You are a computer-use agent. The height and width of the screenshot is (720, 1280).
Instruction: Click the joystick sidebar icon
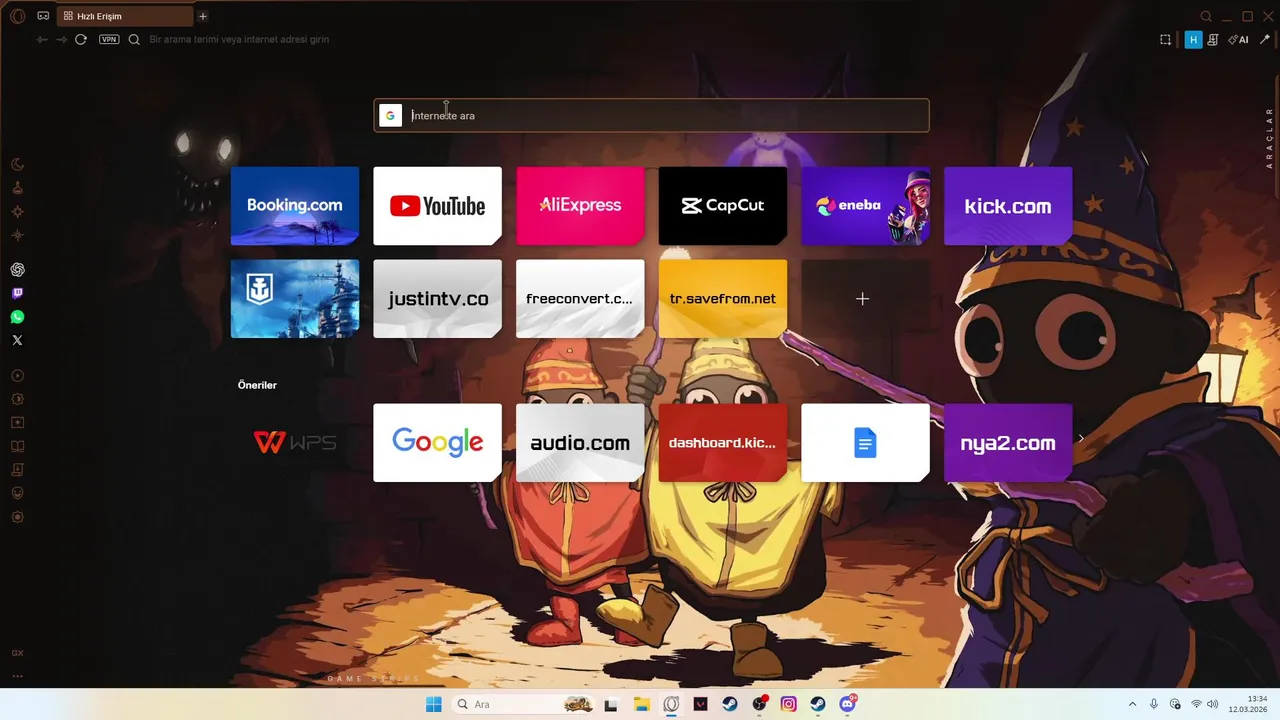point(17,188)
